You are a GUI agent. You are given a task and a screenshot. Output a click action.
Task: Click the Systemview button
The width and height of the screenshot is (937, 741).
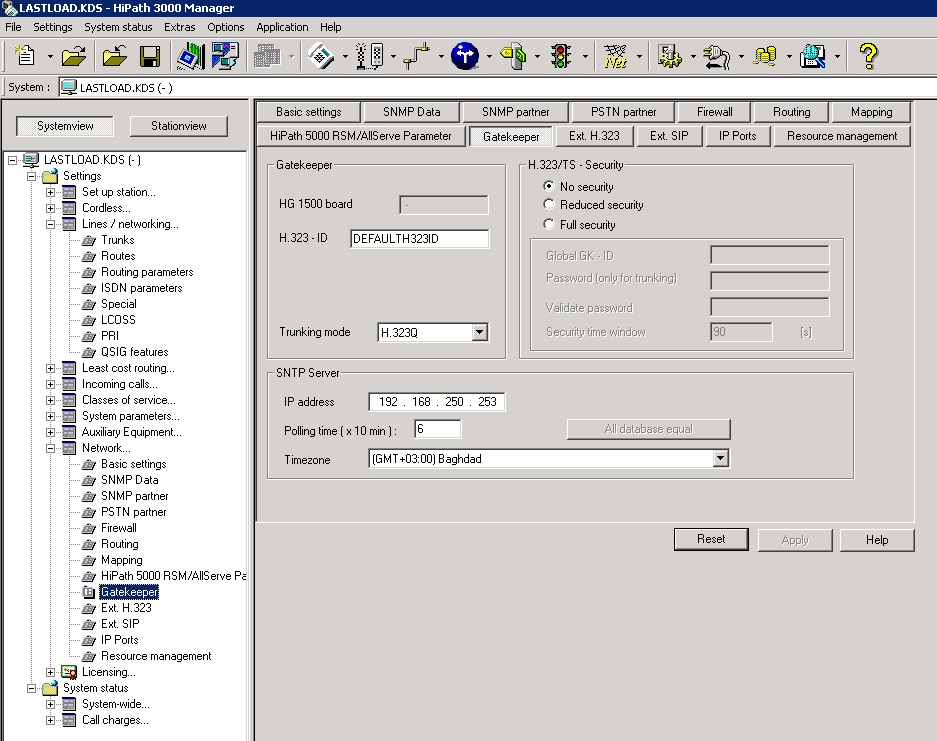65,126
